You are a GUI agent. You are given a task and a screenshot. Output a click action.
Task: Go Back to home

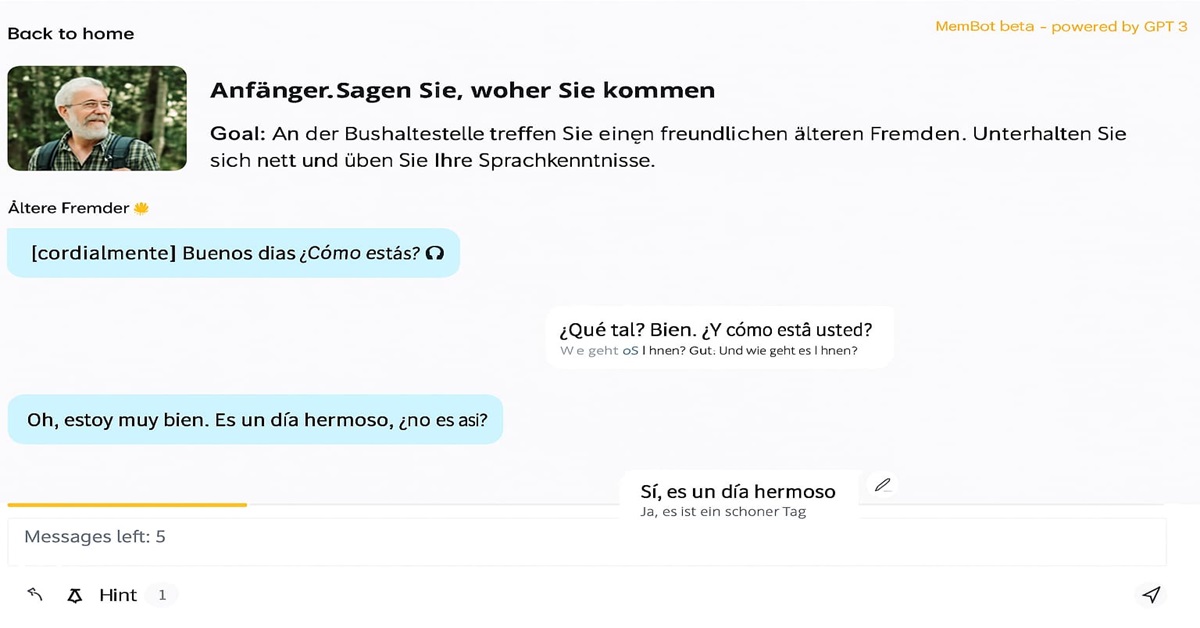pyautogui.click(x=70, y=33)
